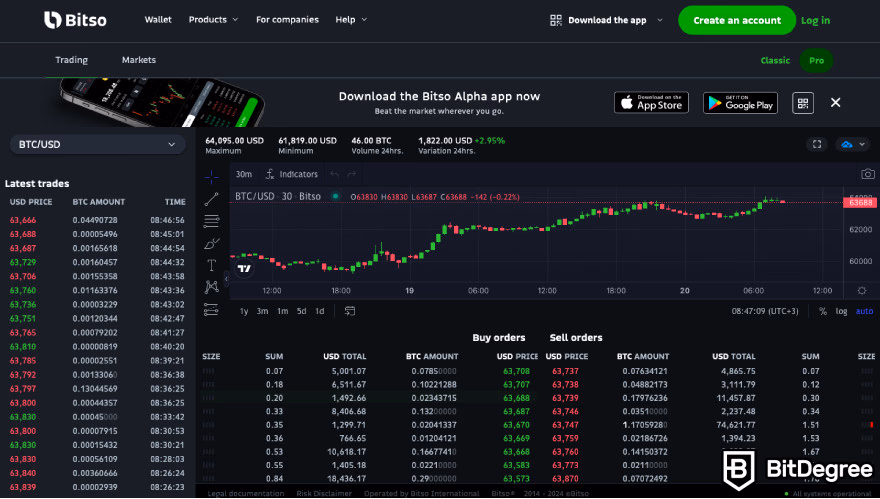Expand the Help menu
Viewport: 880px width, 499px height.
pyautogui.click(x=351, y=20)
